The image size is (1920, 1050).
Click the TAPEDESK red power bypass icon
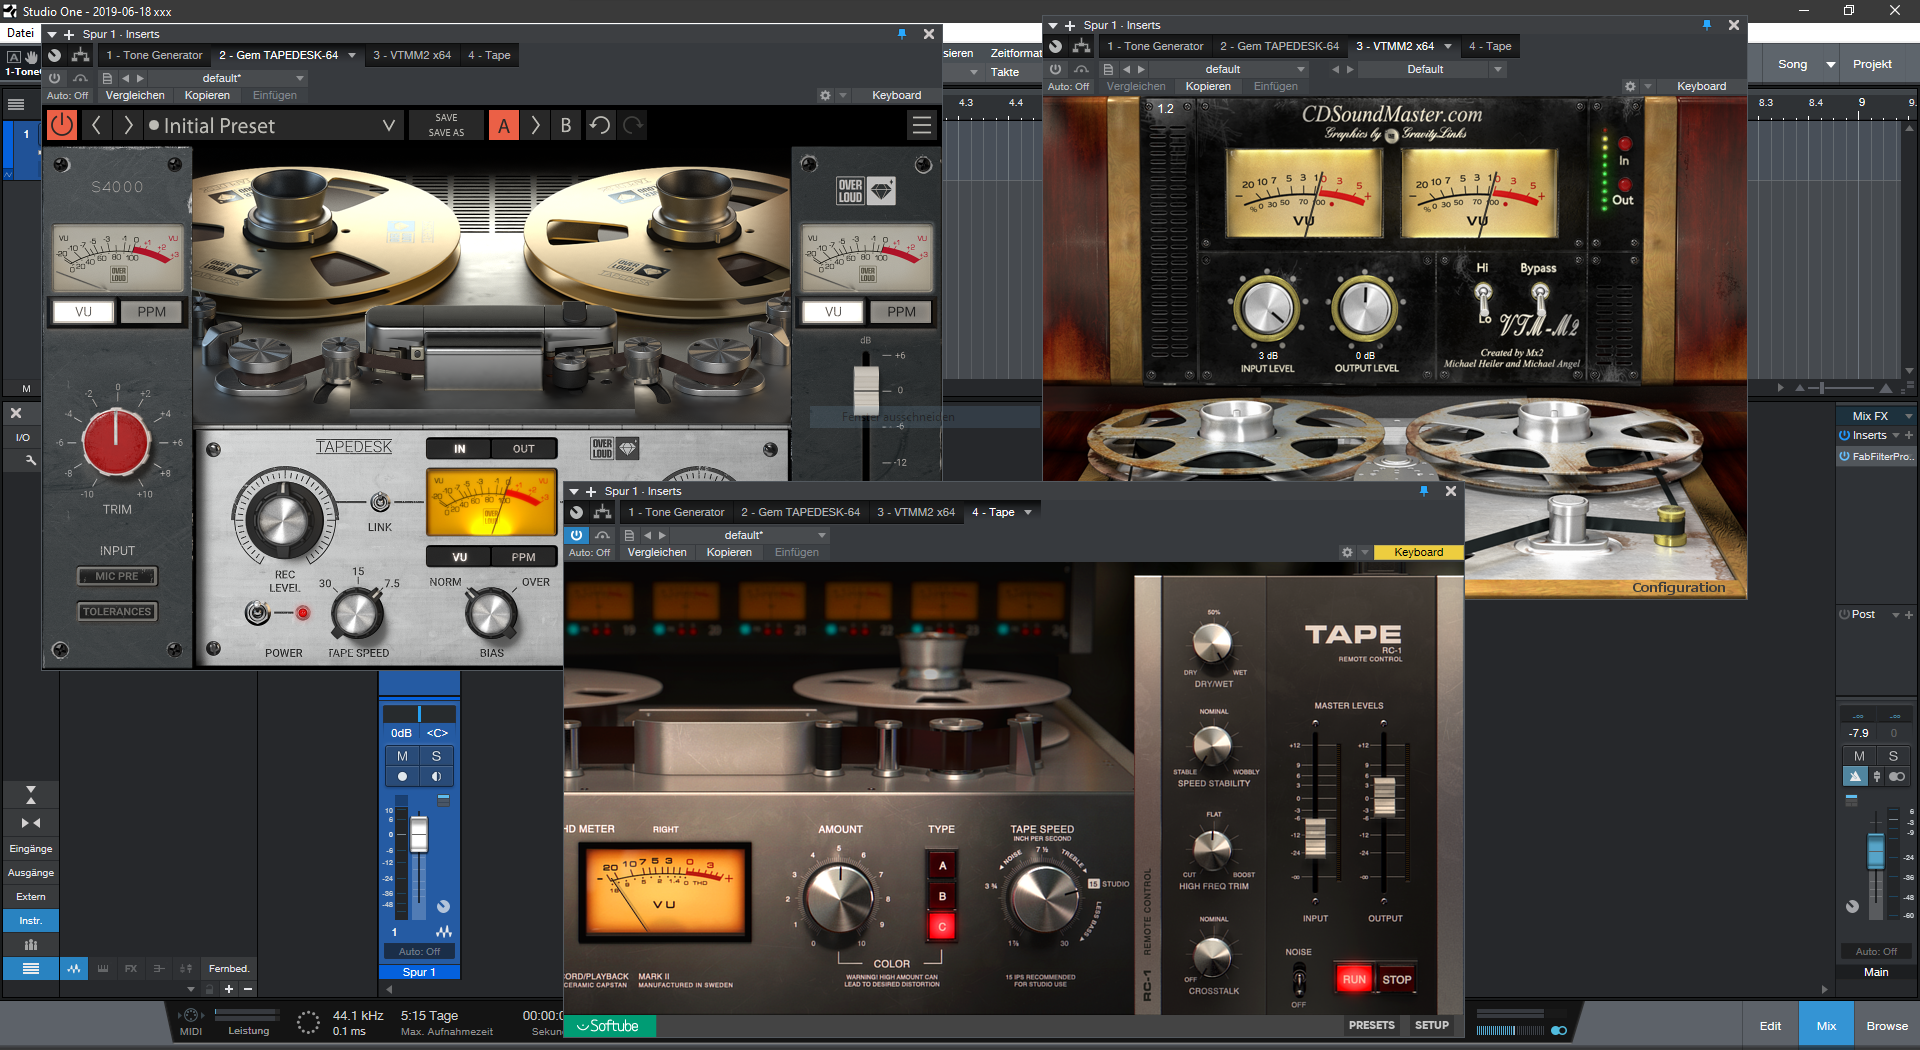(62, 125)
